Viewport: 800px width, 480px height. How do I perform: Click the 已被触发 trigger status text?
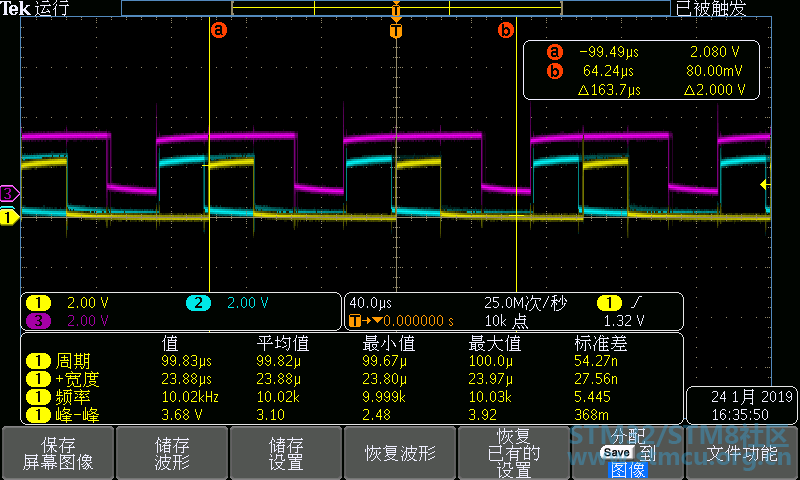point(711,8)
